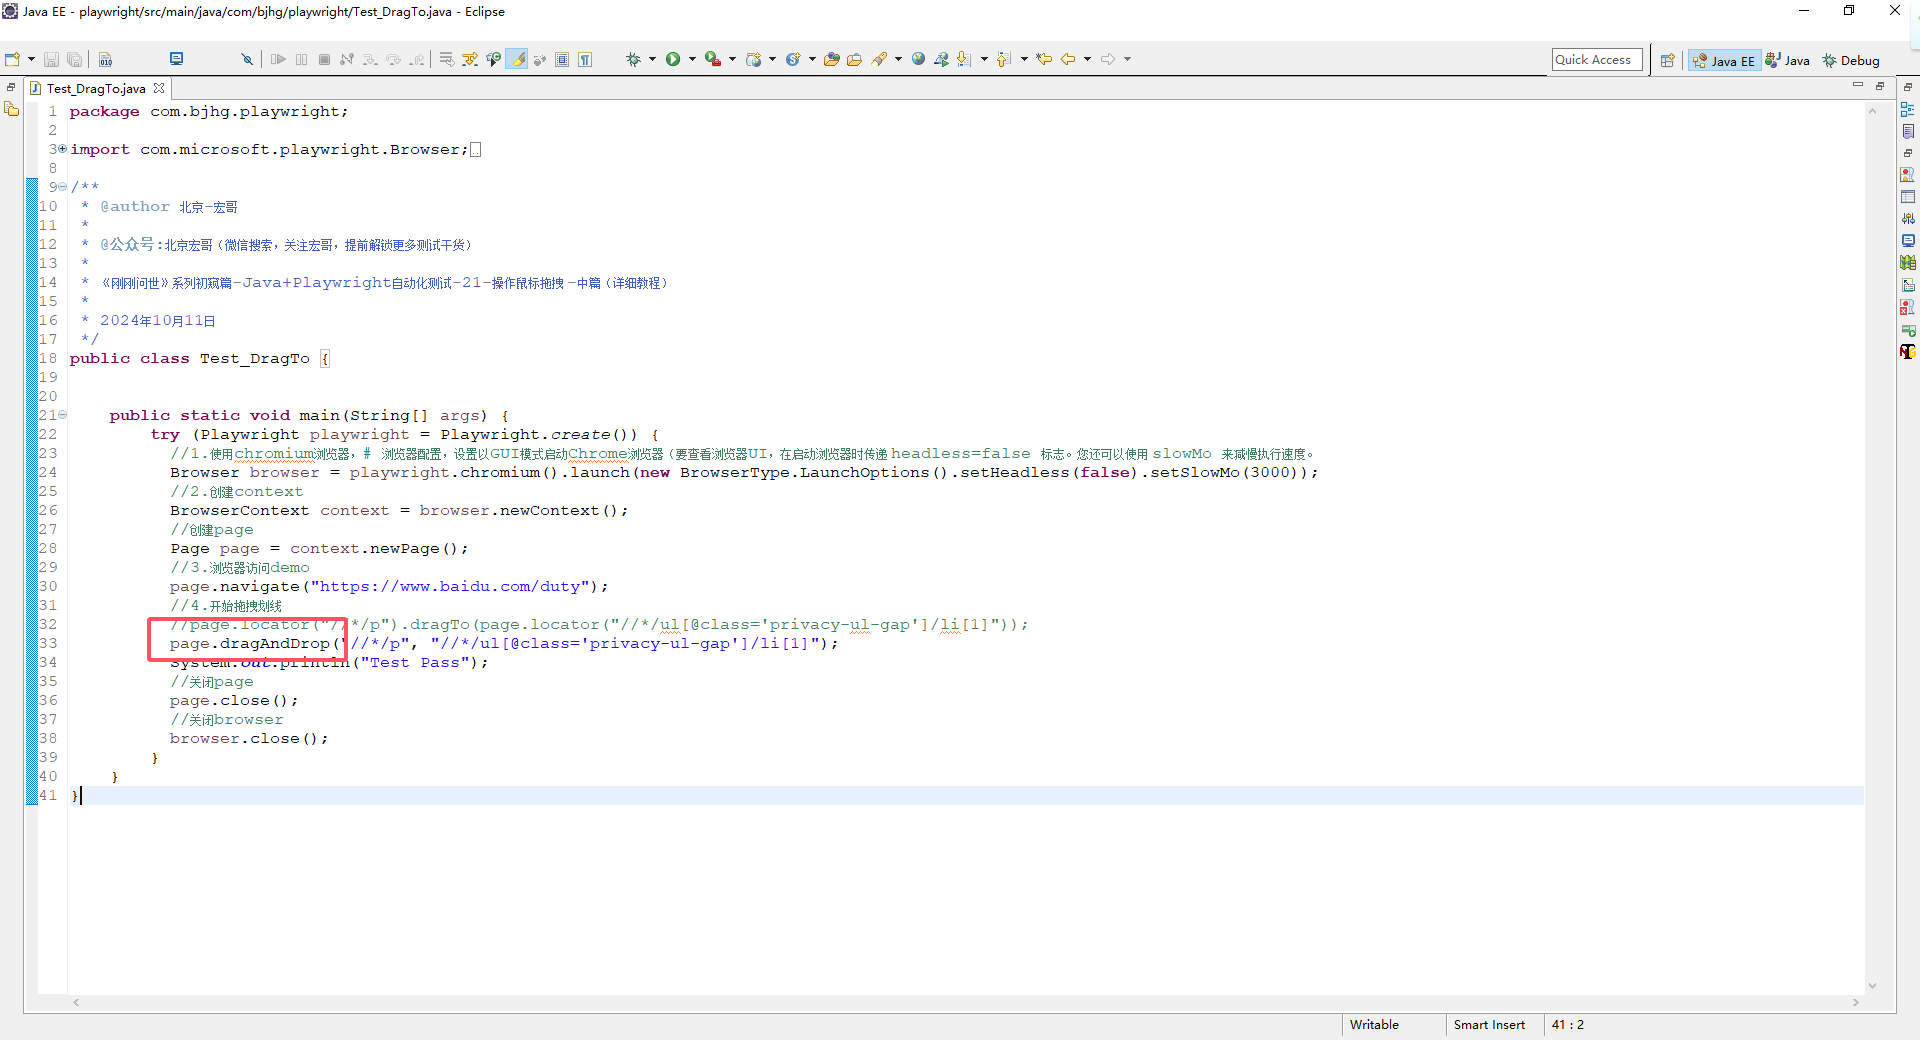
Task: Click in the Quick Access field
Action: tap(1596, 60)
